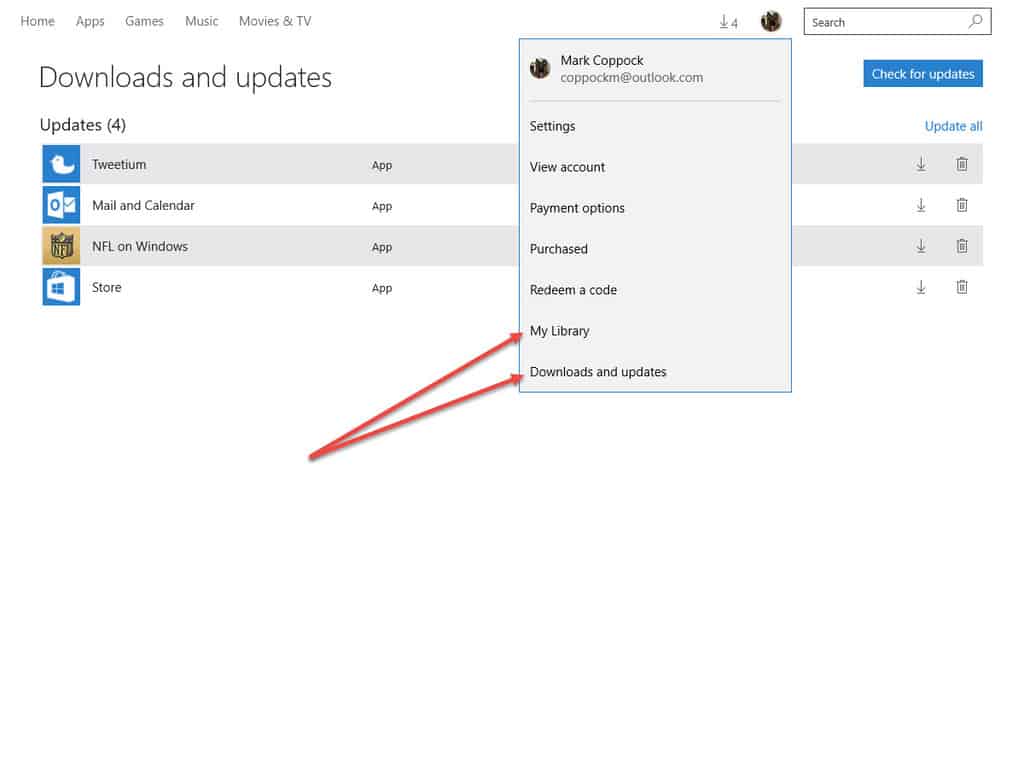
Task: Click Mark Coppock's avatar in the account menu
Action: (540, 68)
